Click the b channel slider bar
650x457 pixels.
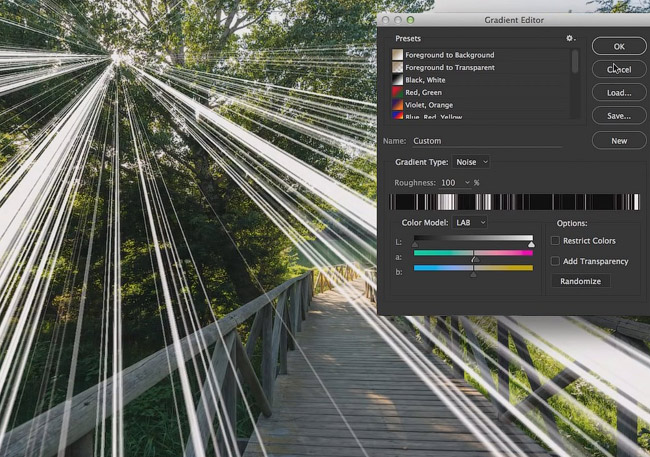point(473,268)
